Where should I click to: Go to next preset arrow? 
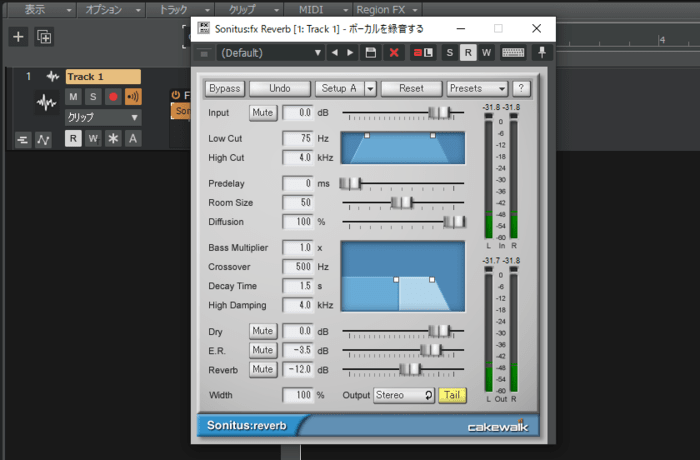pos(350,53)
